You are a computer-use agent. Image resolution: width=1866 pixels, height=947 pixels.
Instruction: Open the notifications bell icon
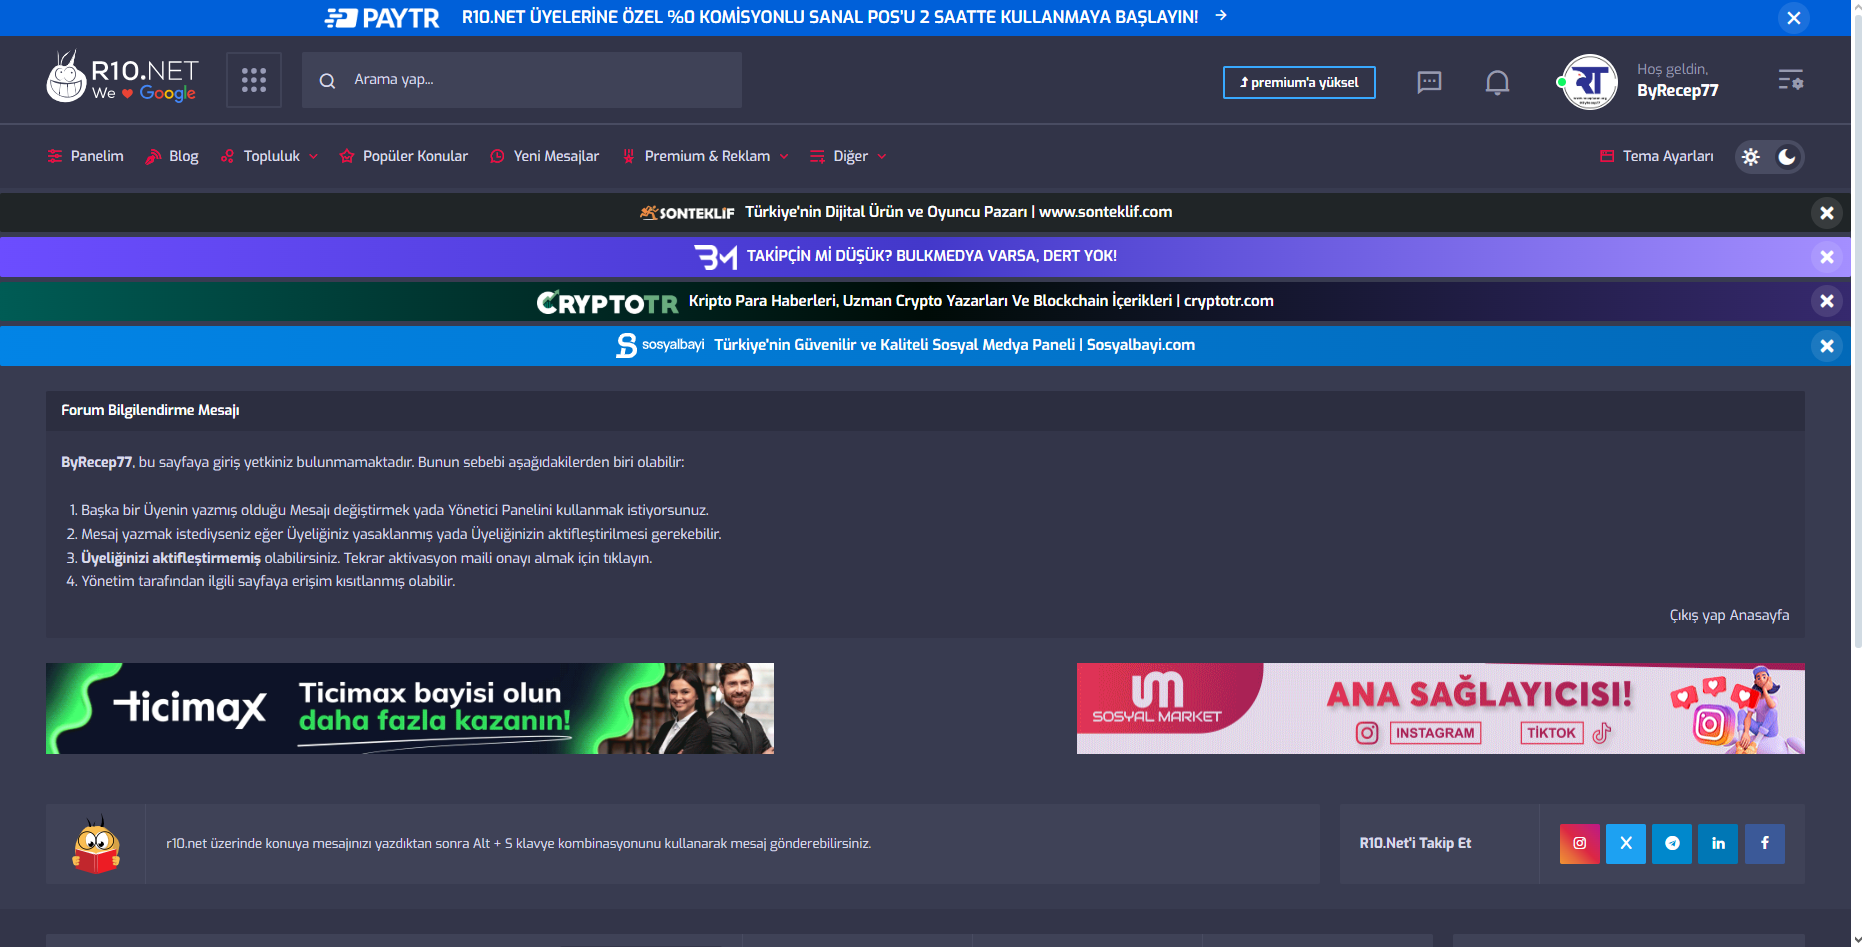pos(1497,82)
